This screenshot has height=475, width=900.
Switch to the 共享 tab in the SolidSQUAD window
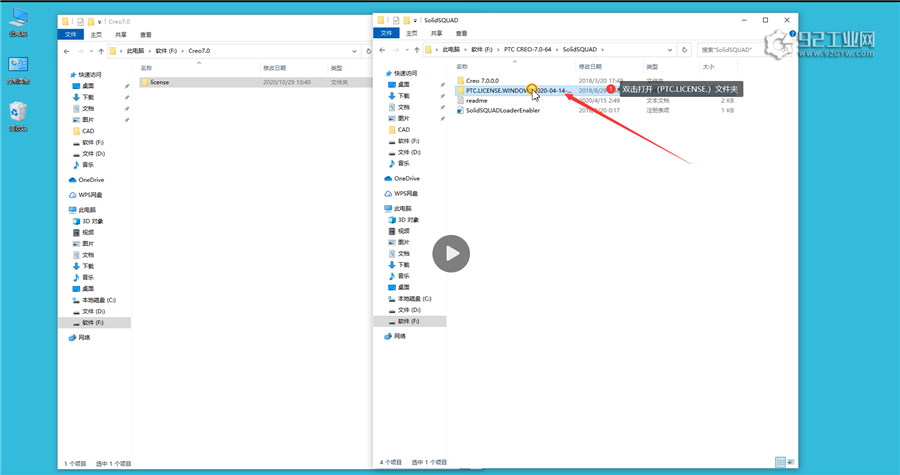click(x=436, y=33)
